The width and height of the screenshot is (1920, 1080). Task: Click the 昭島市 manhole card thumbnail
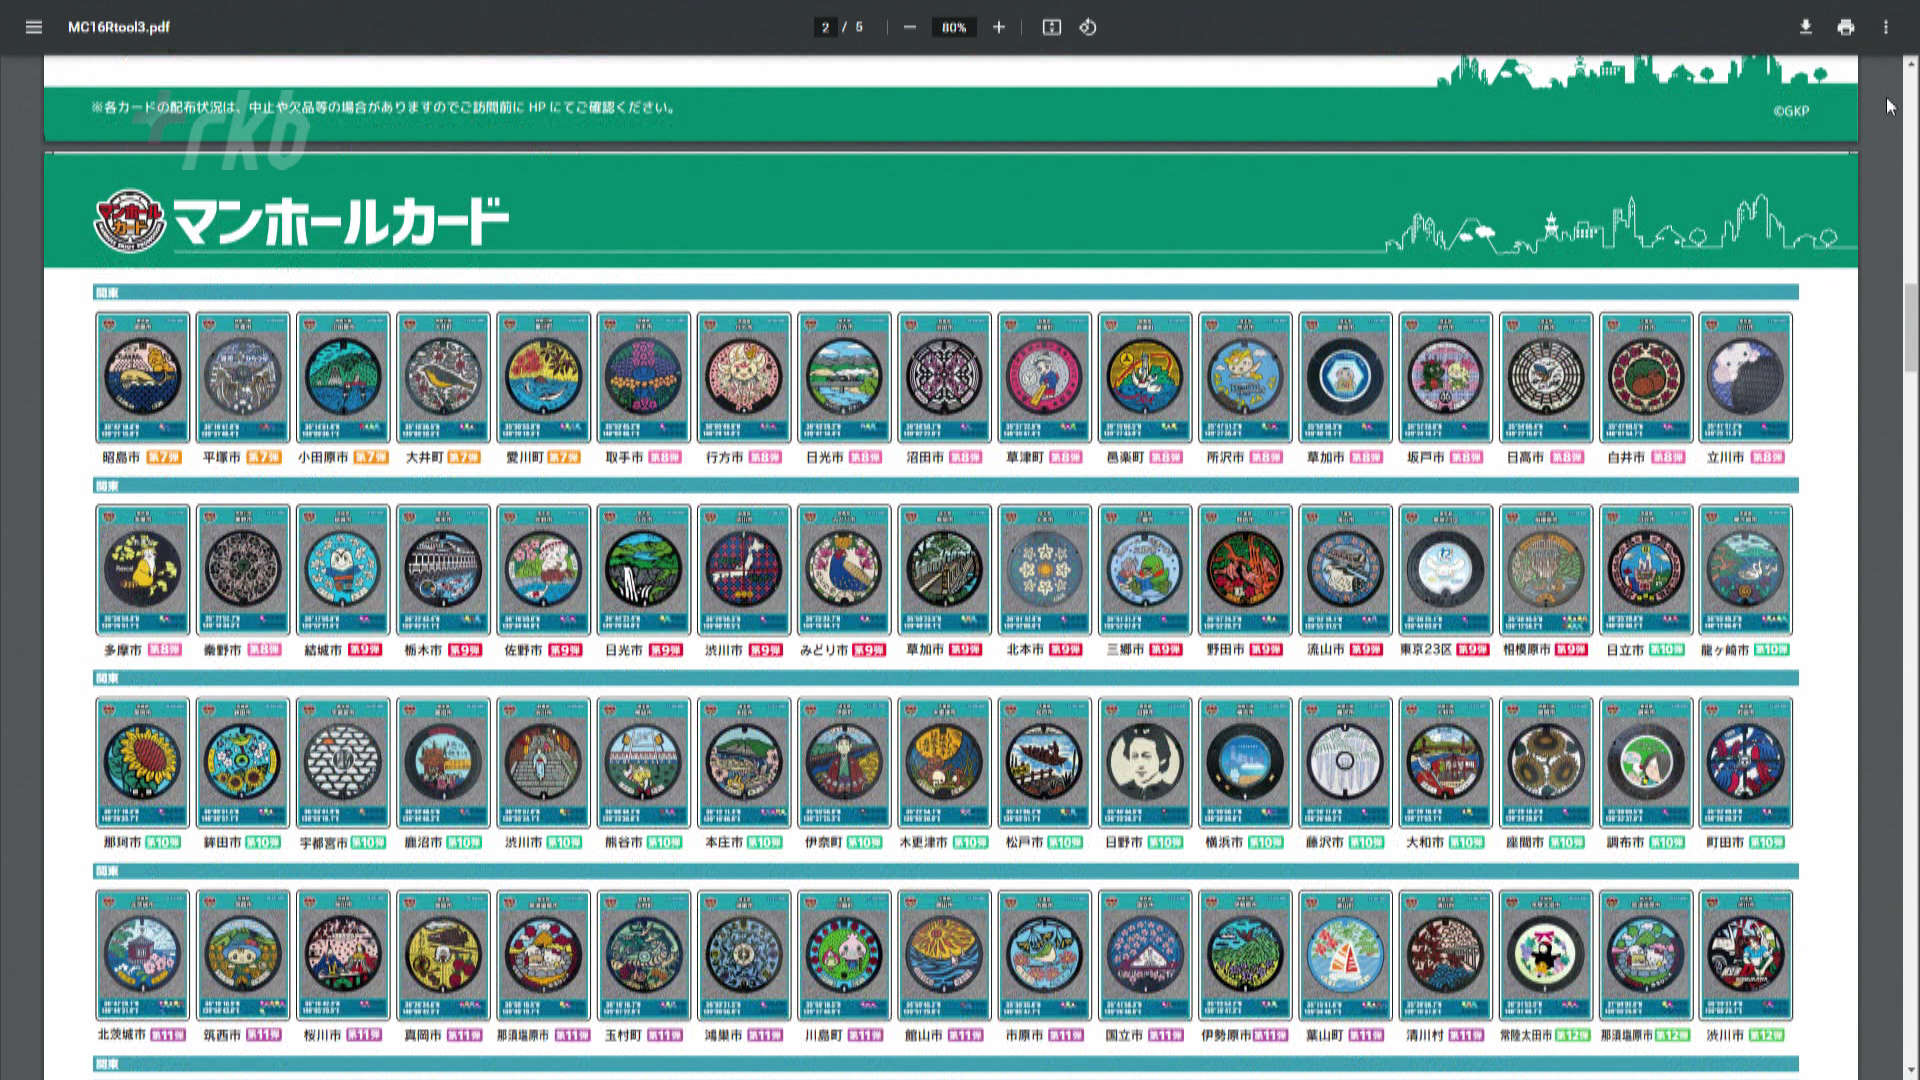coord(142,377)
